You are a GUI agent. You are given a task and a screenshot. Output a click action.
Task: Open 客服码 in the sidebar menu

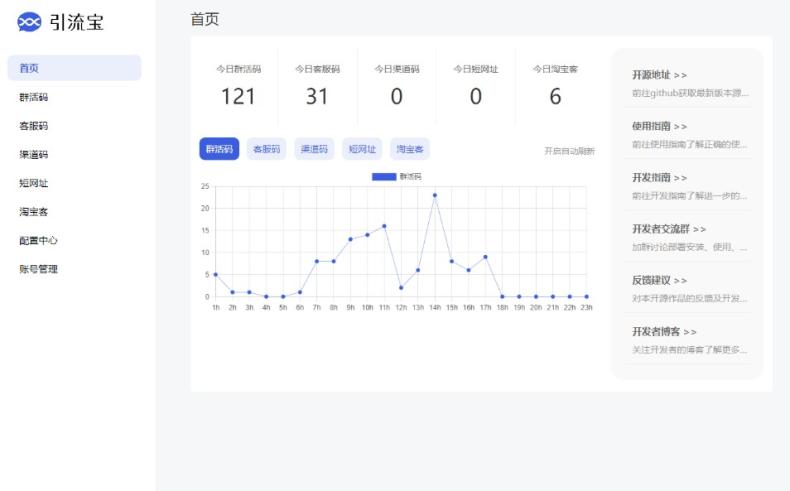point(34,126)
